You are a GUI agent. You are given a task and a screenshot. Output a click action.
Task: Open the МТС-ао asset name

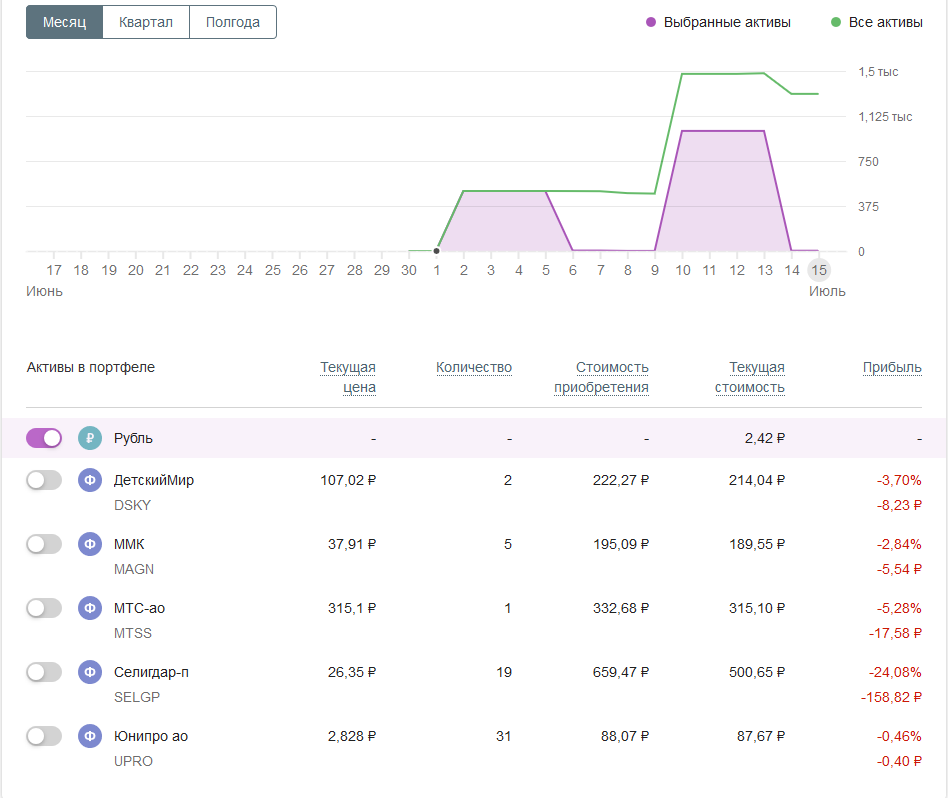click(139, 608)
